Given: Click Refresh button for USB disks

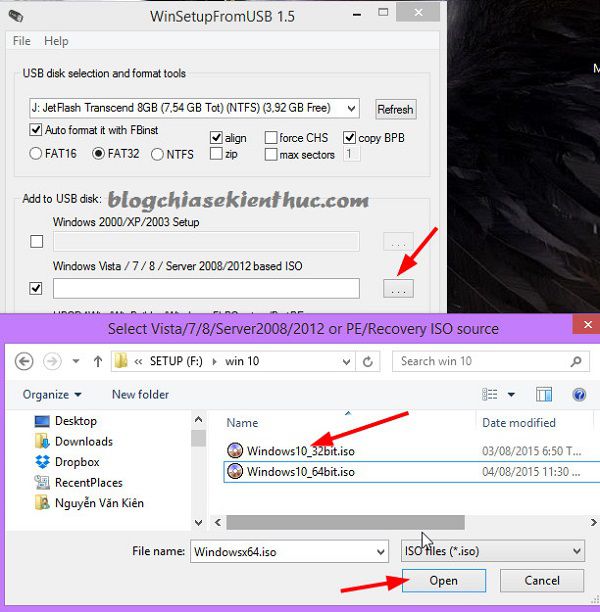Looking at the screenshot, I should point(395,109).
